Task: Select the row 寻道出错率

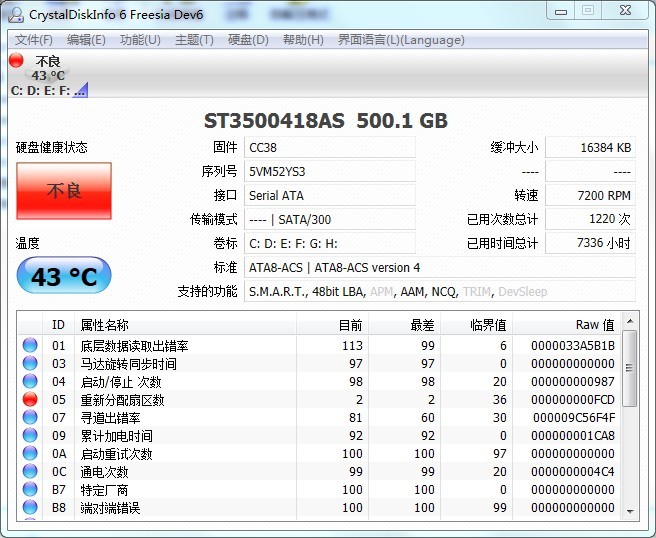Action: click(x=320, y=417)
